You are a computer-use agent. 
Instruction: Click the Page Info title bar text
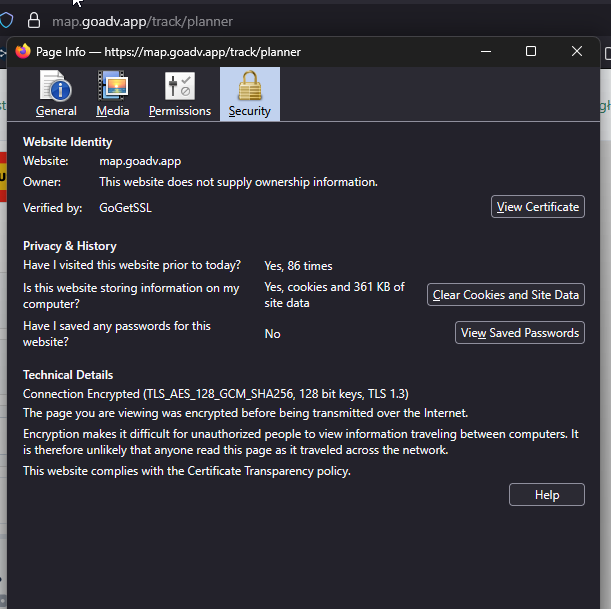168,52
